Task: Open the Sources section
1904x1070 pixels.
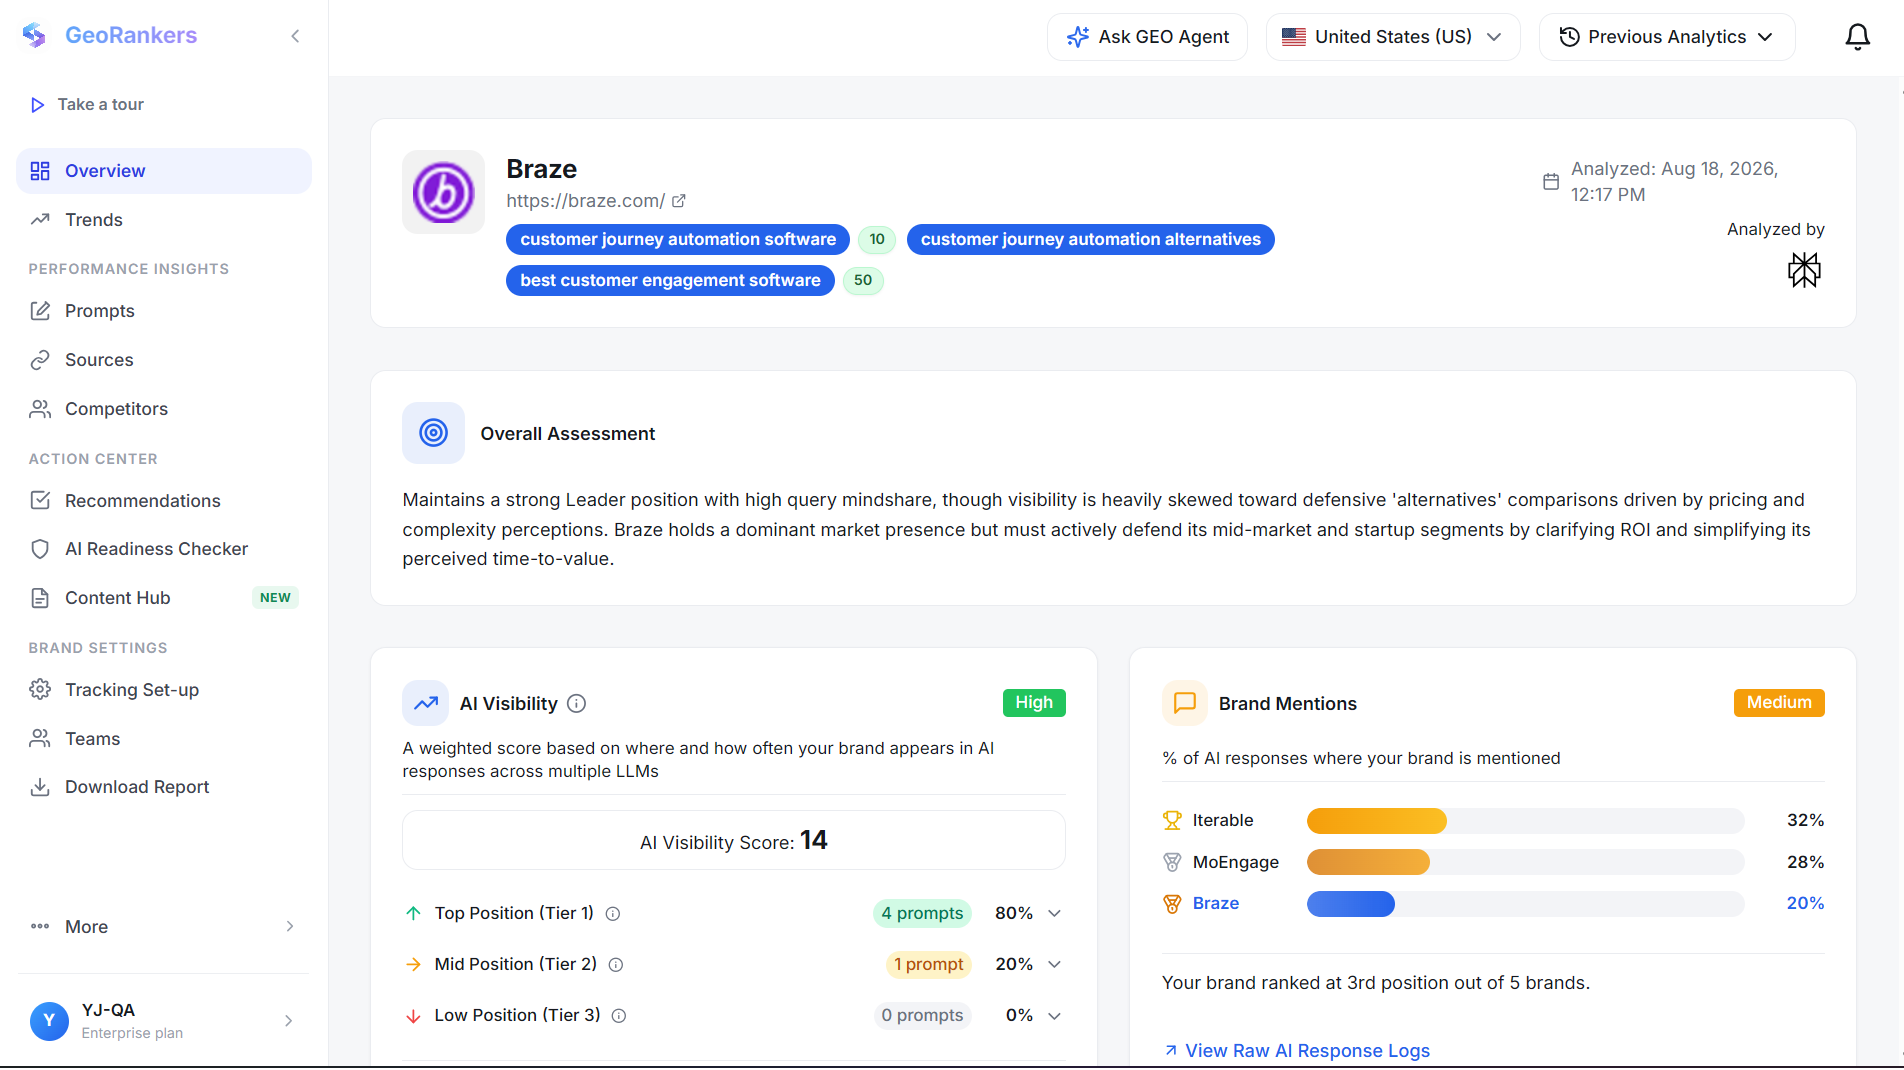Action: coord(164,360)
